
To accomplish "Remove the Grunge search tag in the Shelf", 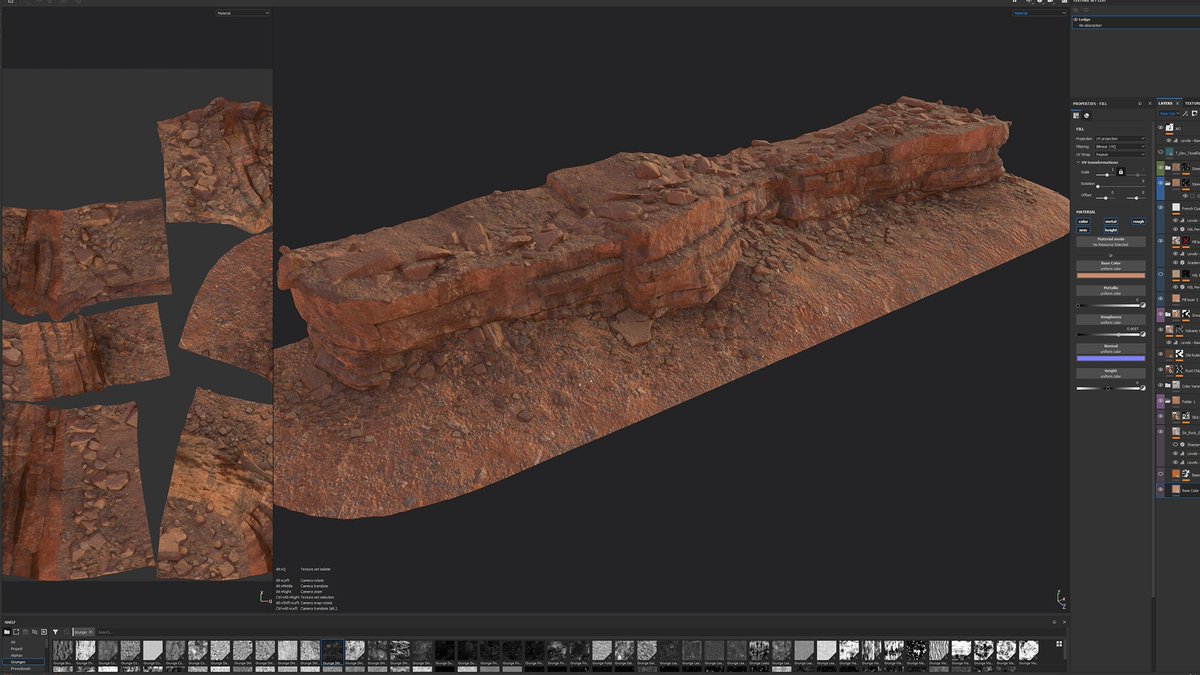I will (90, 632).
